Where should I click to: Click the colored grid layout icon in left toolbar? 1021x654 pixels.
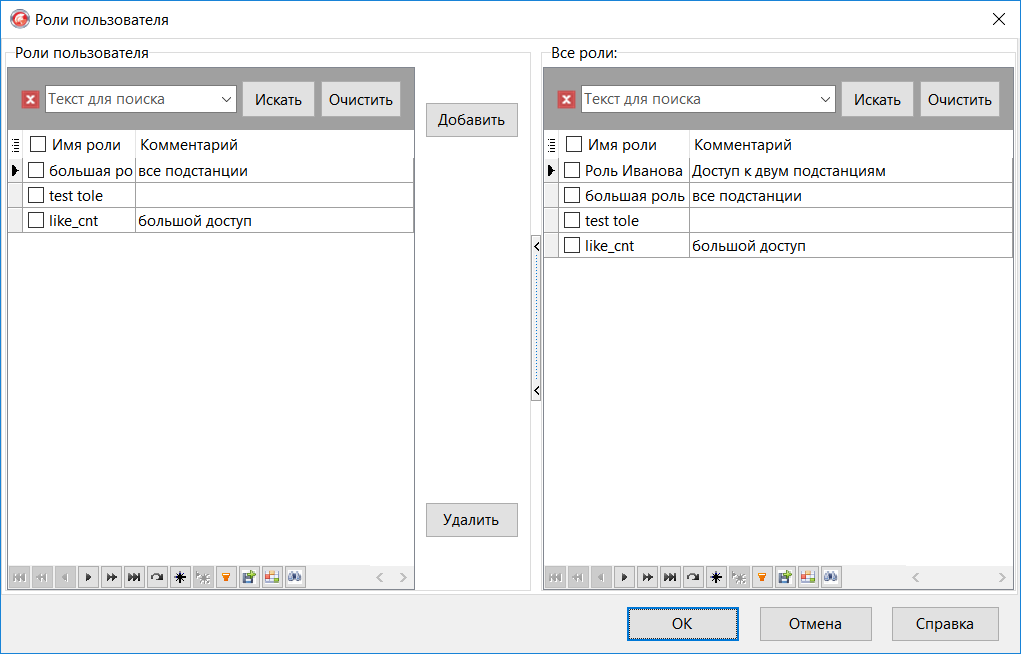coord(272,577)
